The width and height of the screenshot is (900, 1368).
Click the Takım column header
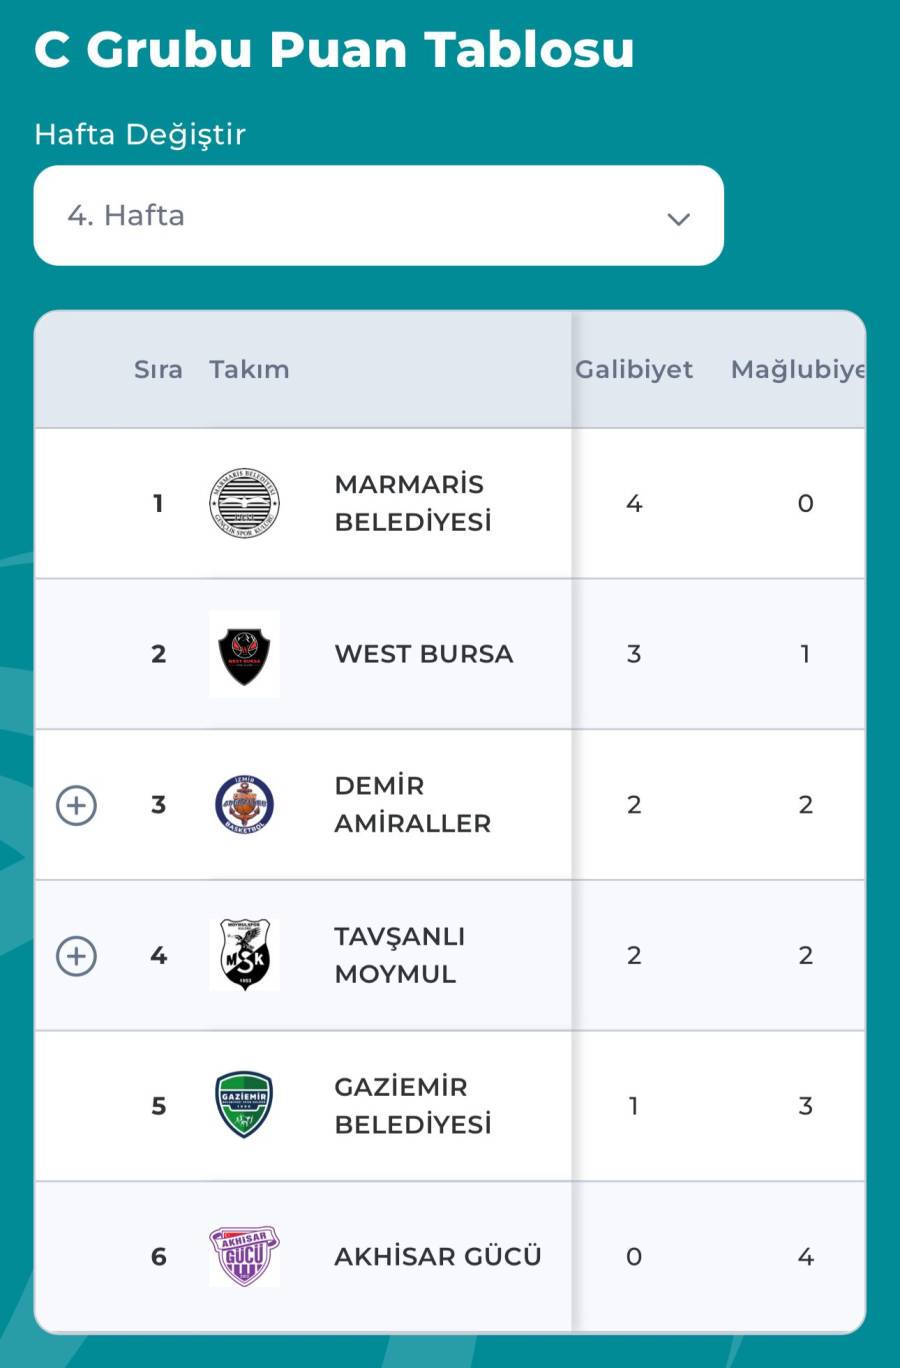249,370
